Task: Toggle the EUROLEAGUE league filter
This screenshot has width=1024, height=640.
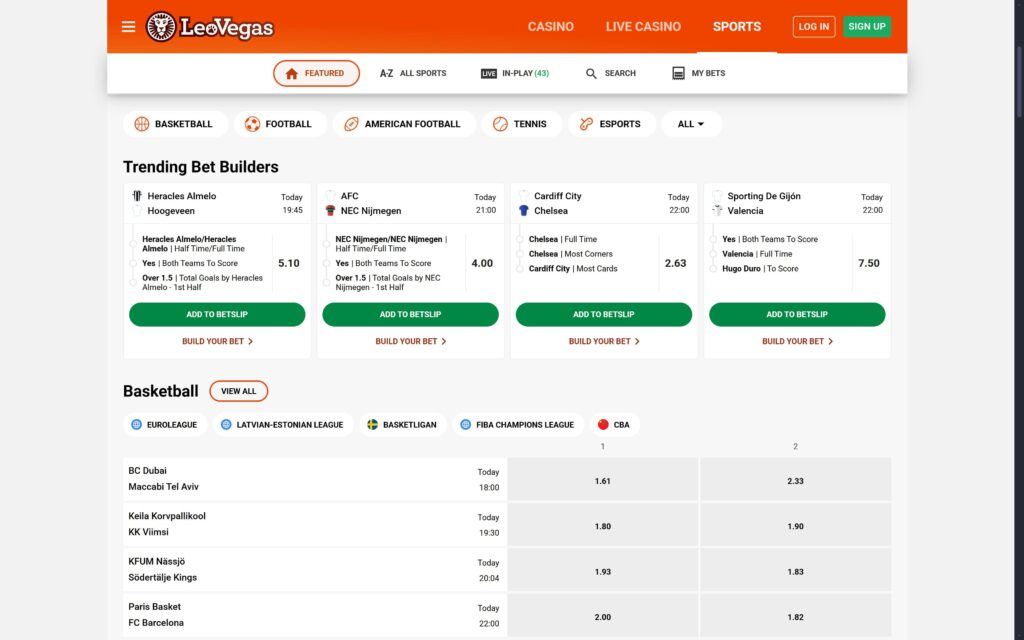Action: click(x=165, y=424)
